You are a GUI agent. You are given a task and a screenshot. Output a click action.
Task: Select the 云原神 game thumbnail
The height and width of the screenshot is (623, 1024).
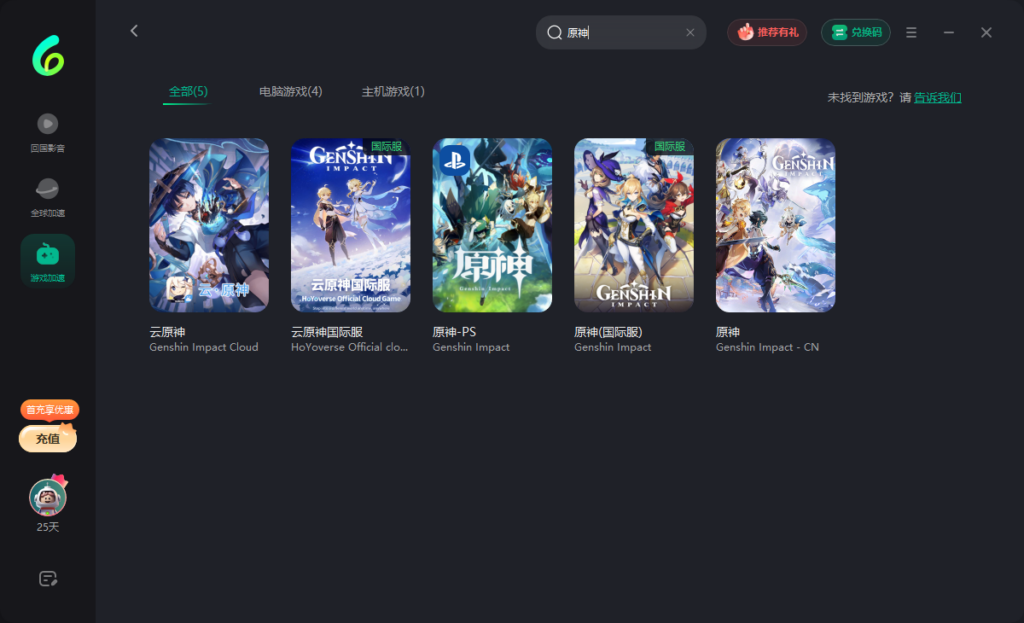point(209,225)
